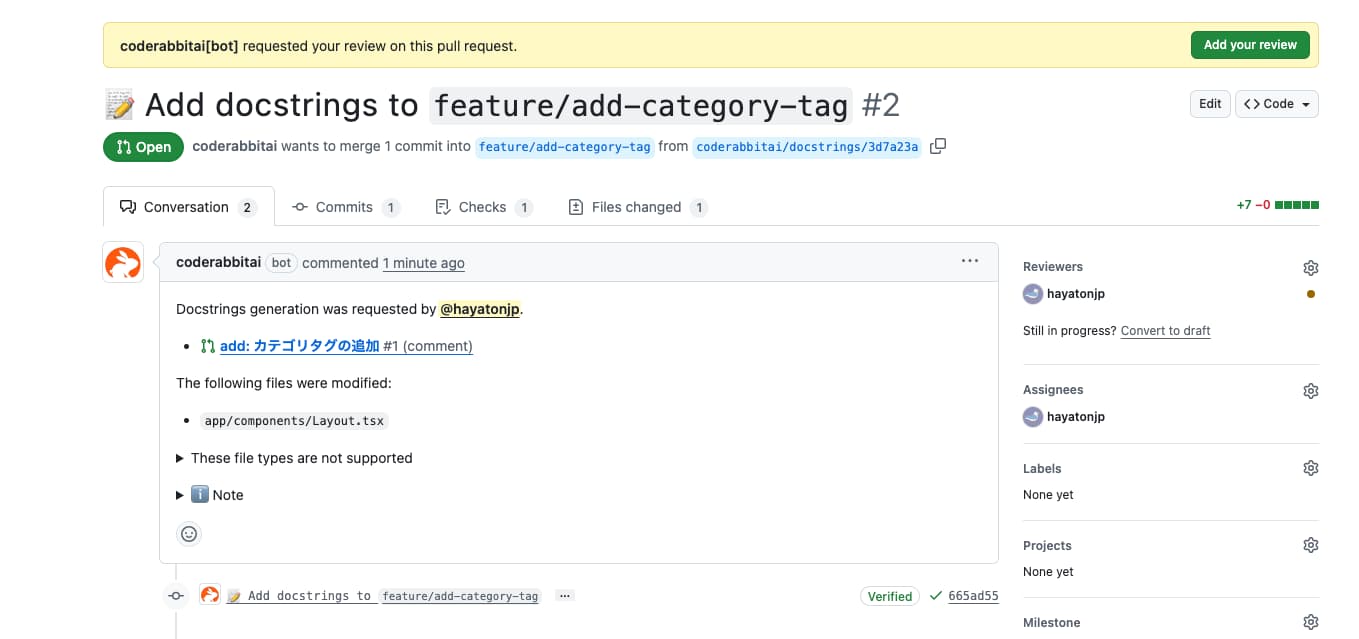Click the Add your review button
Screen dimensions: 1359x639
(x=1249, y=45)
